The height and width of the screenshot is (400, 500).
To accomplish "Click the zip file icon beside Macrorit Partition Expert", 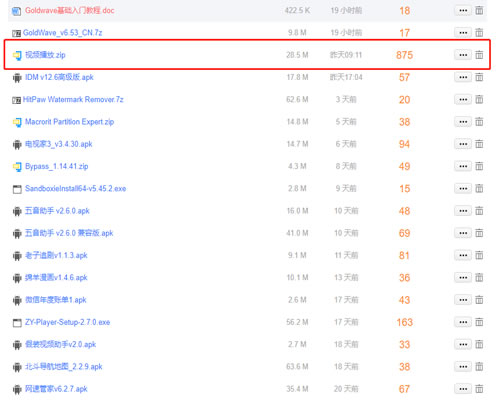I will [x=17, y=122].
